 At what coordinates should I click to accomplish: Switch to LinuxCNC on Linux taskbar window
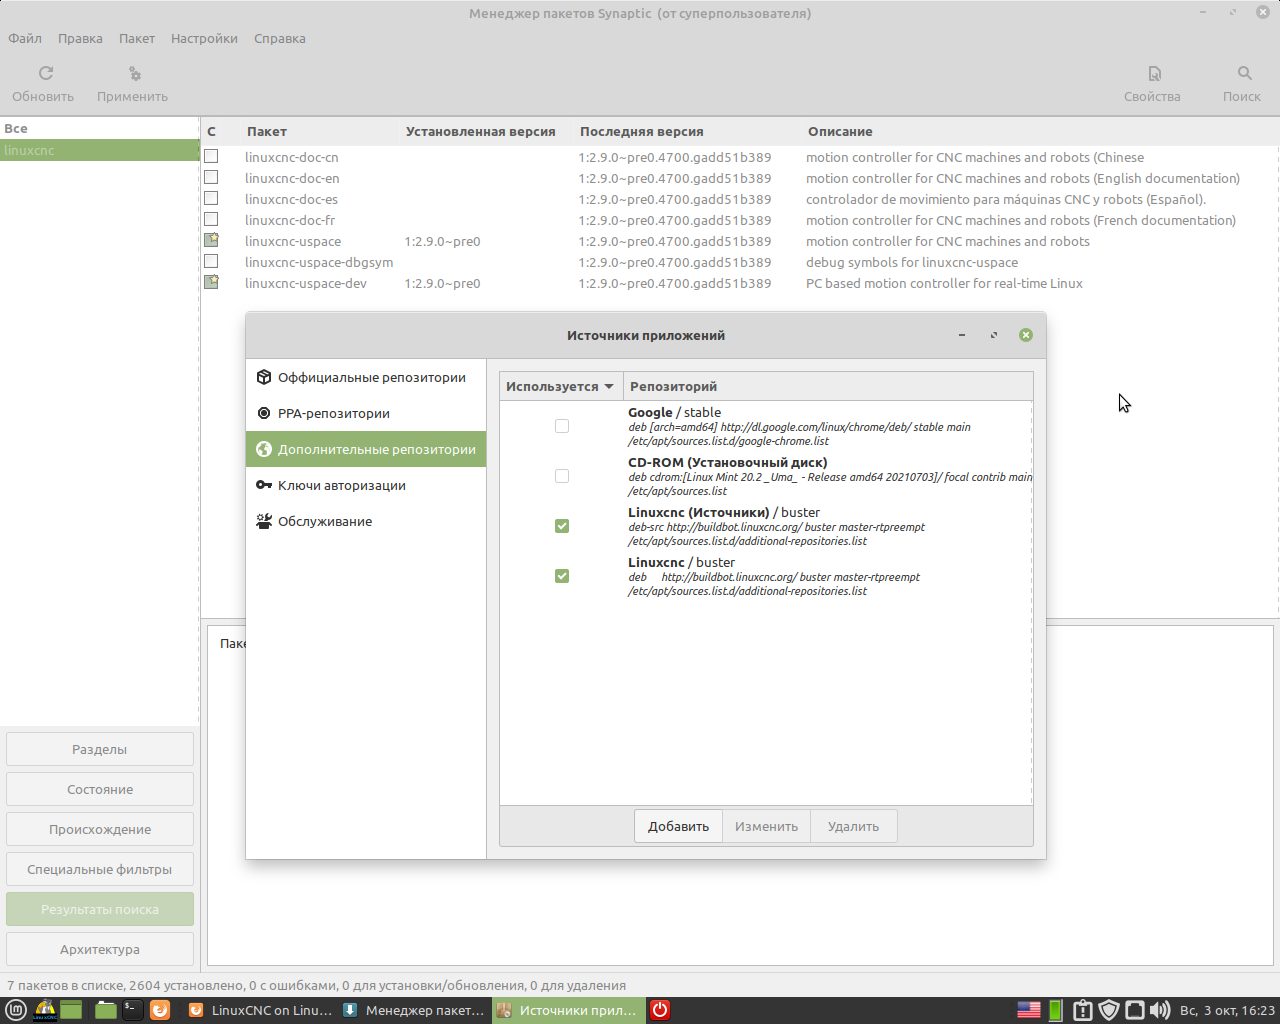[260, 1010]
